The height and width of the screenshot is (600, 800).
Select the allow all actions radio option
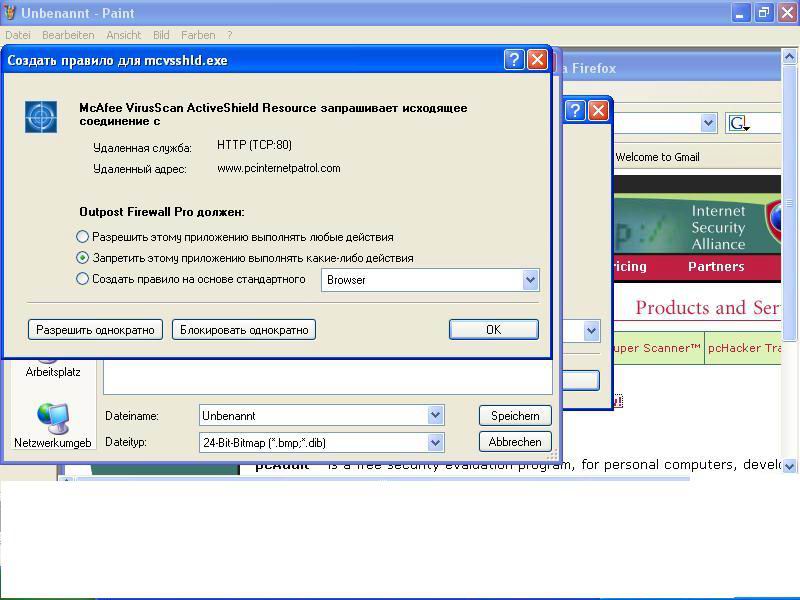pyautogui.click(x=83, y=237)
